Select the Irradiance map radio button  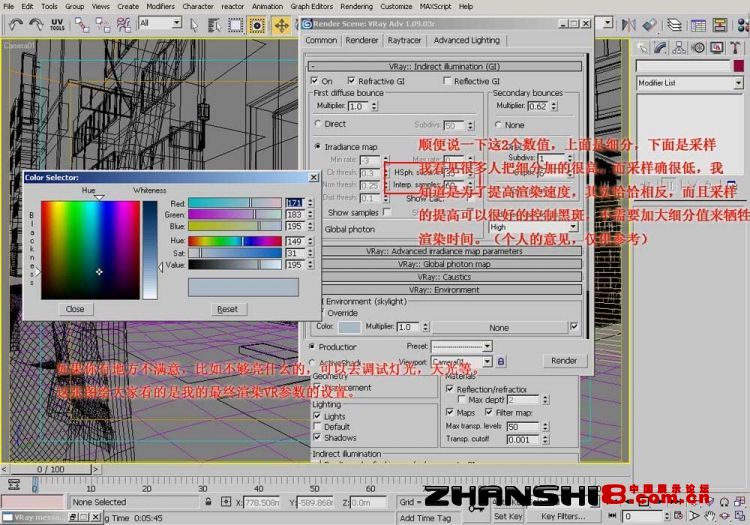click(x=318, y=146)
